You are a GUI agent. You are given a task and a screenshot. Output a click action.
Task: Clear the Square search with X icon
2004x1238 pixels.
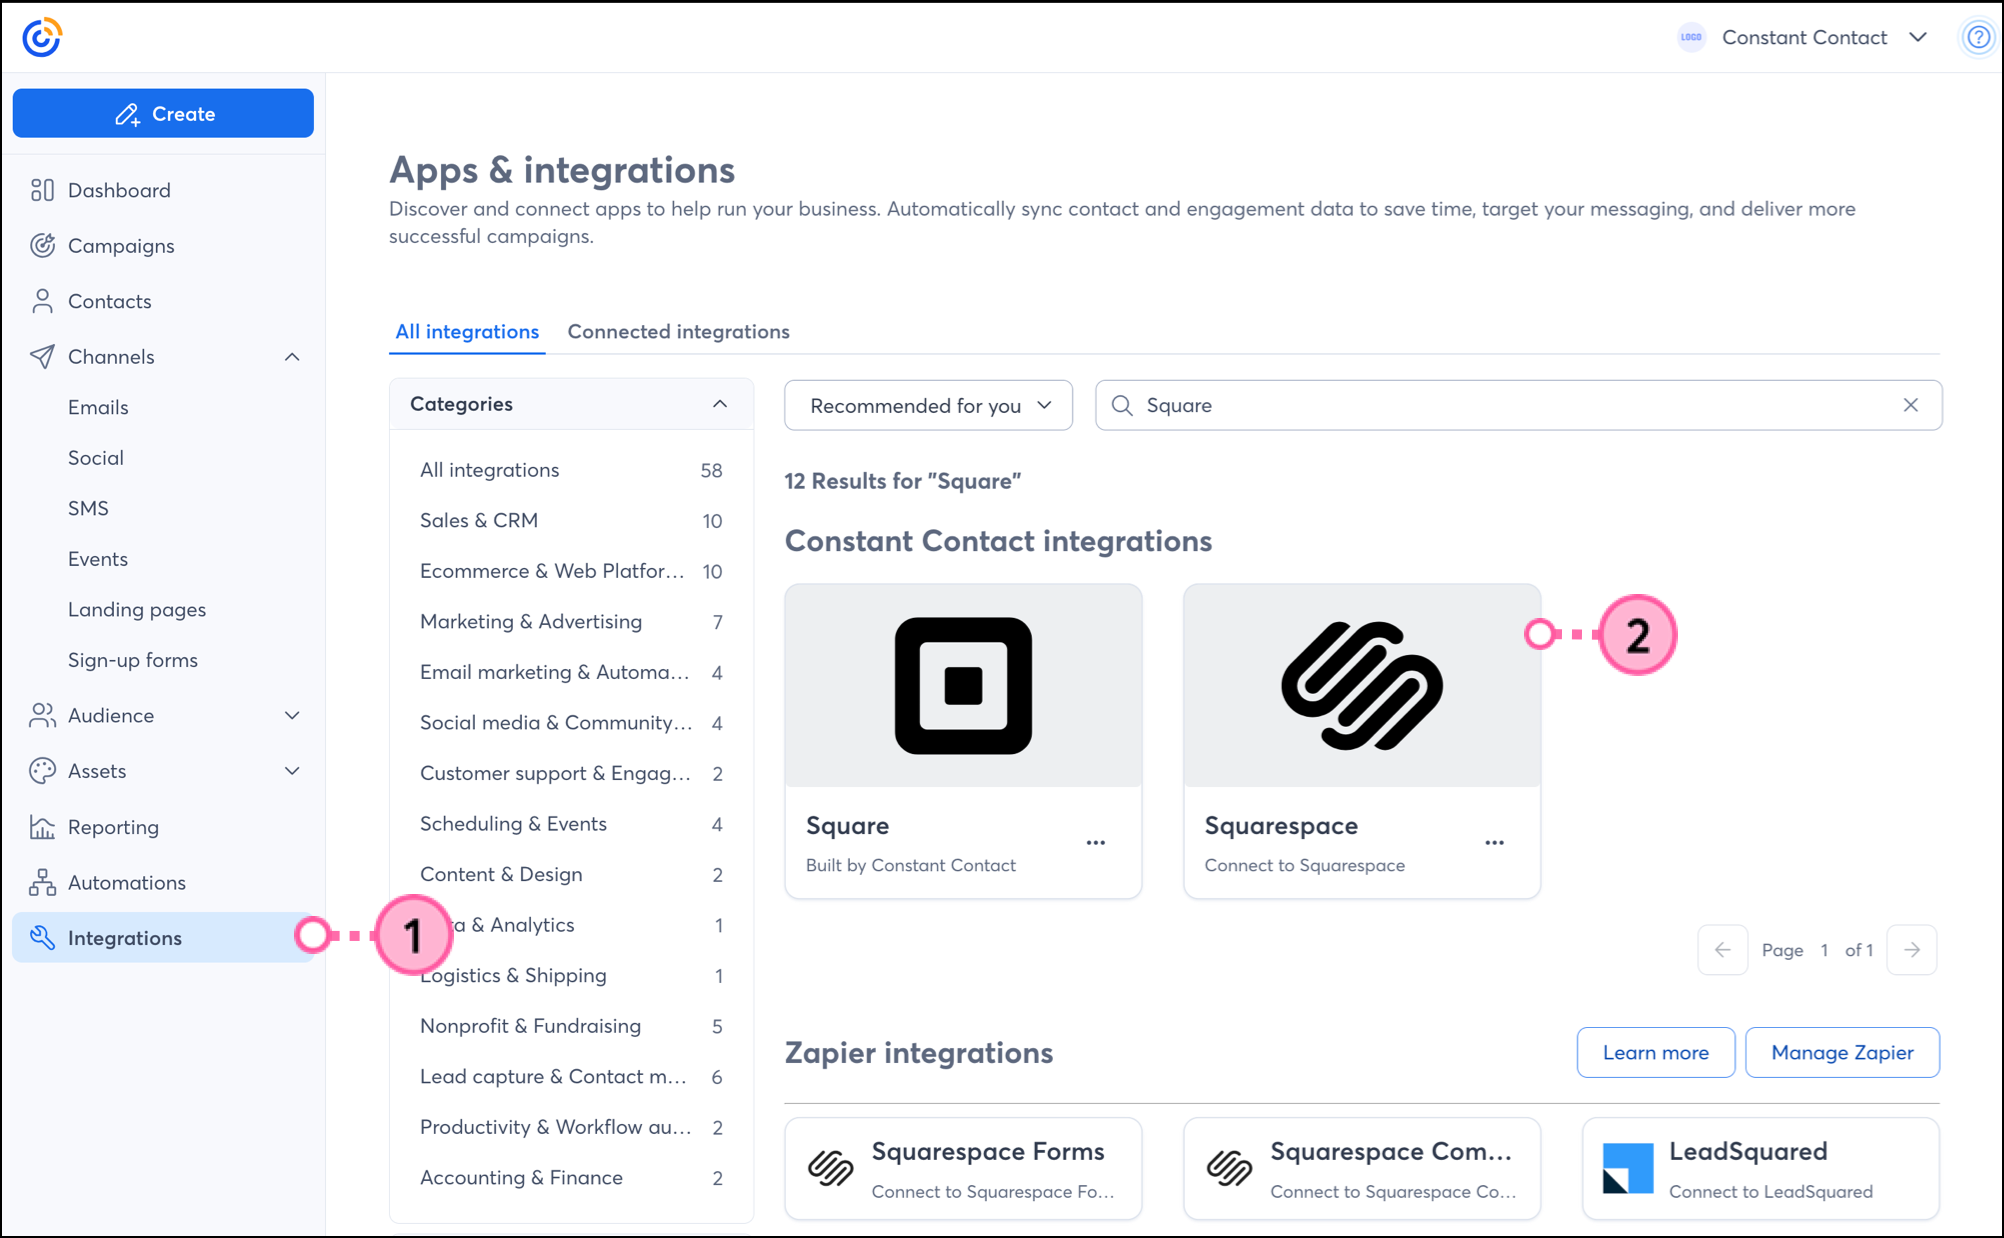(x=1910, y=405)
